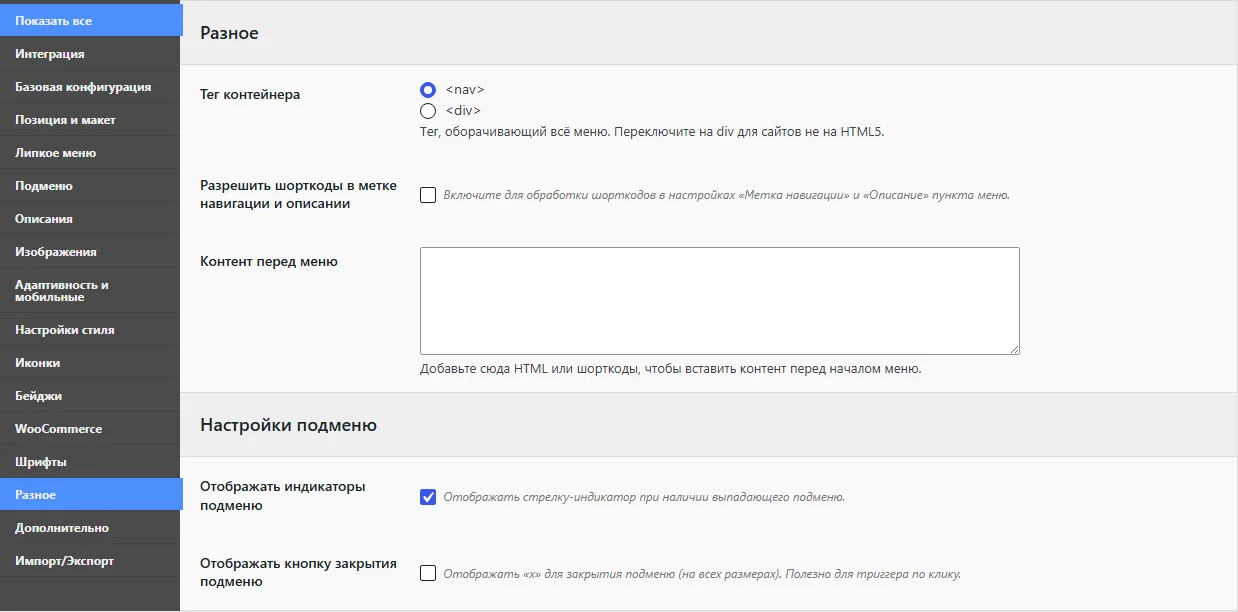Select Адаптивность и мобильные tab

click(90, 291)
